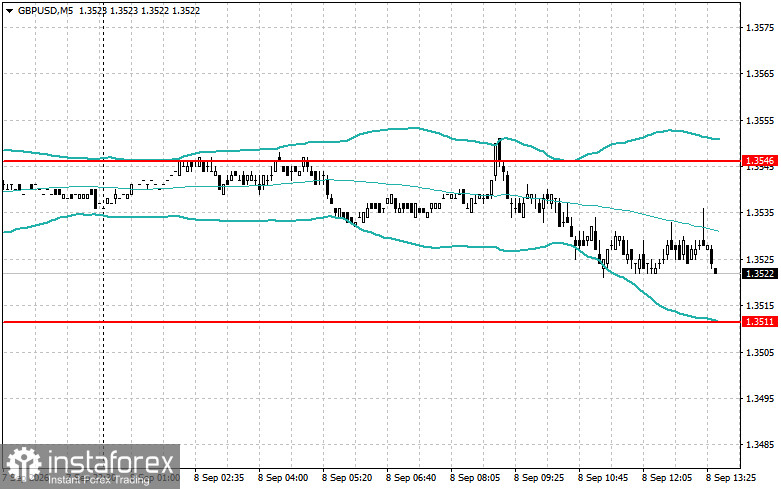Click the 8 Sep 04:00 time label
The width and height of the screenshot is (781, 489).
[x=283, y=478]
